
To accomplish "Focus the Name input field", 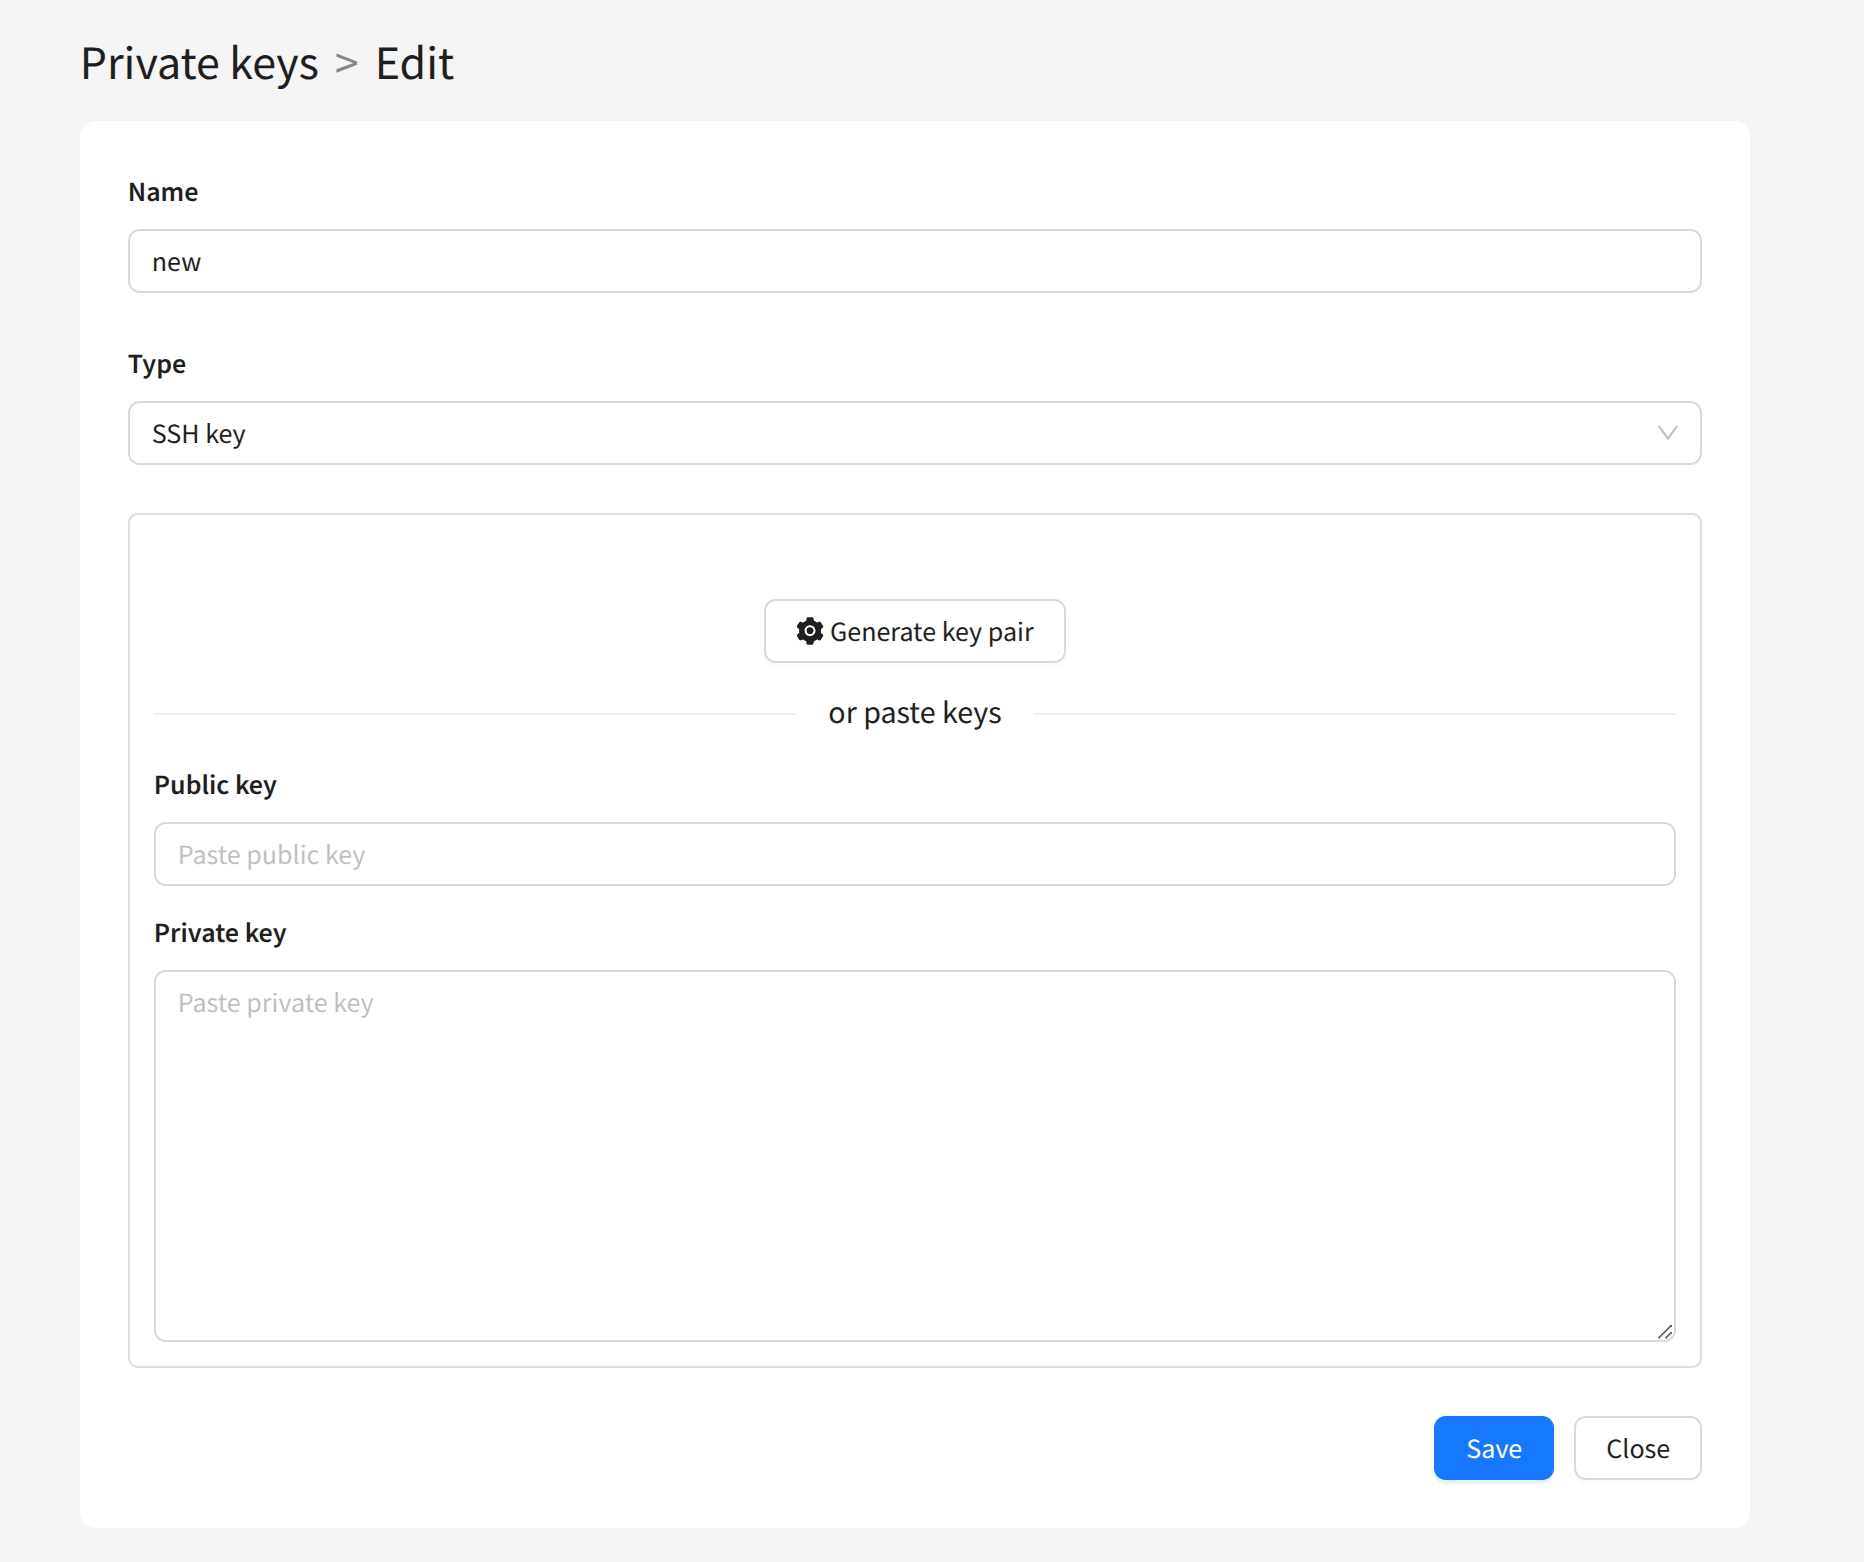I will (x=914, y=262).
